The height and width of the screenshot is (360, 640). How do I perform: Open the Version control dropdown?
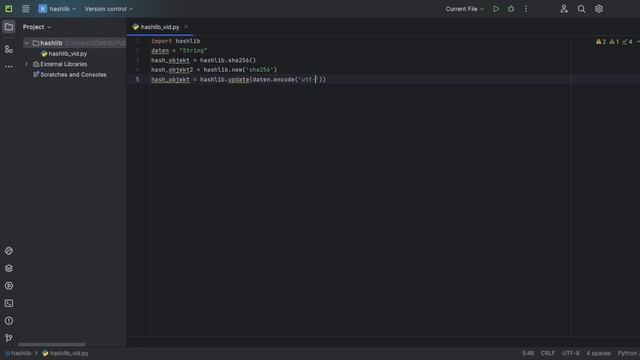(109, 9)
